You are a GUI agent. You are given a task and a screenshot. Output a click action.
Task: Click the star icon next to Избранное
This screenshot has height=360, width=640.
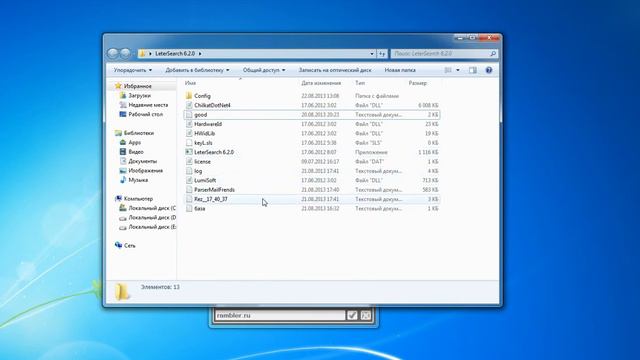(118, 86)
